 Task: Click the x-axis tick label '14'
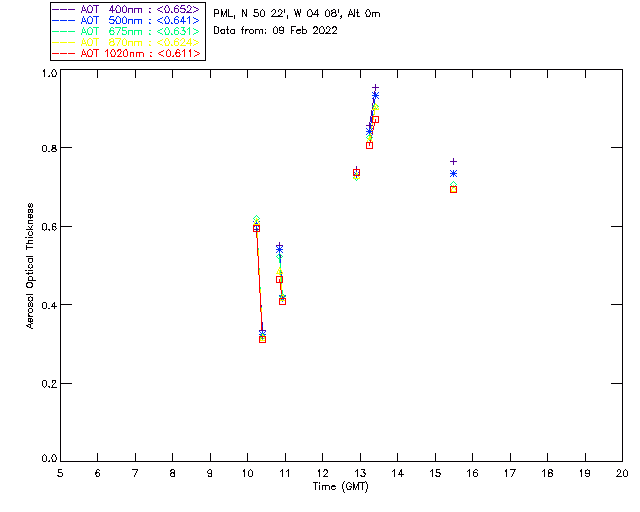tap(398, 473)
